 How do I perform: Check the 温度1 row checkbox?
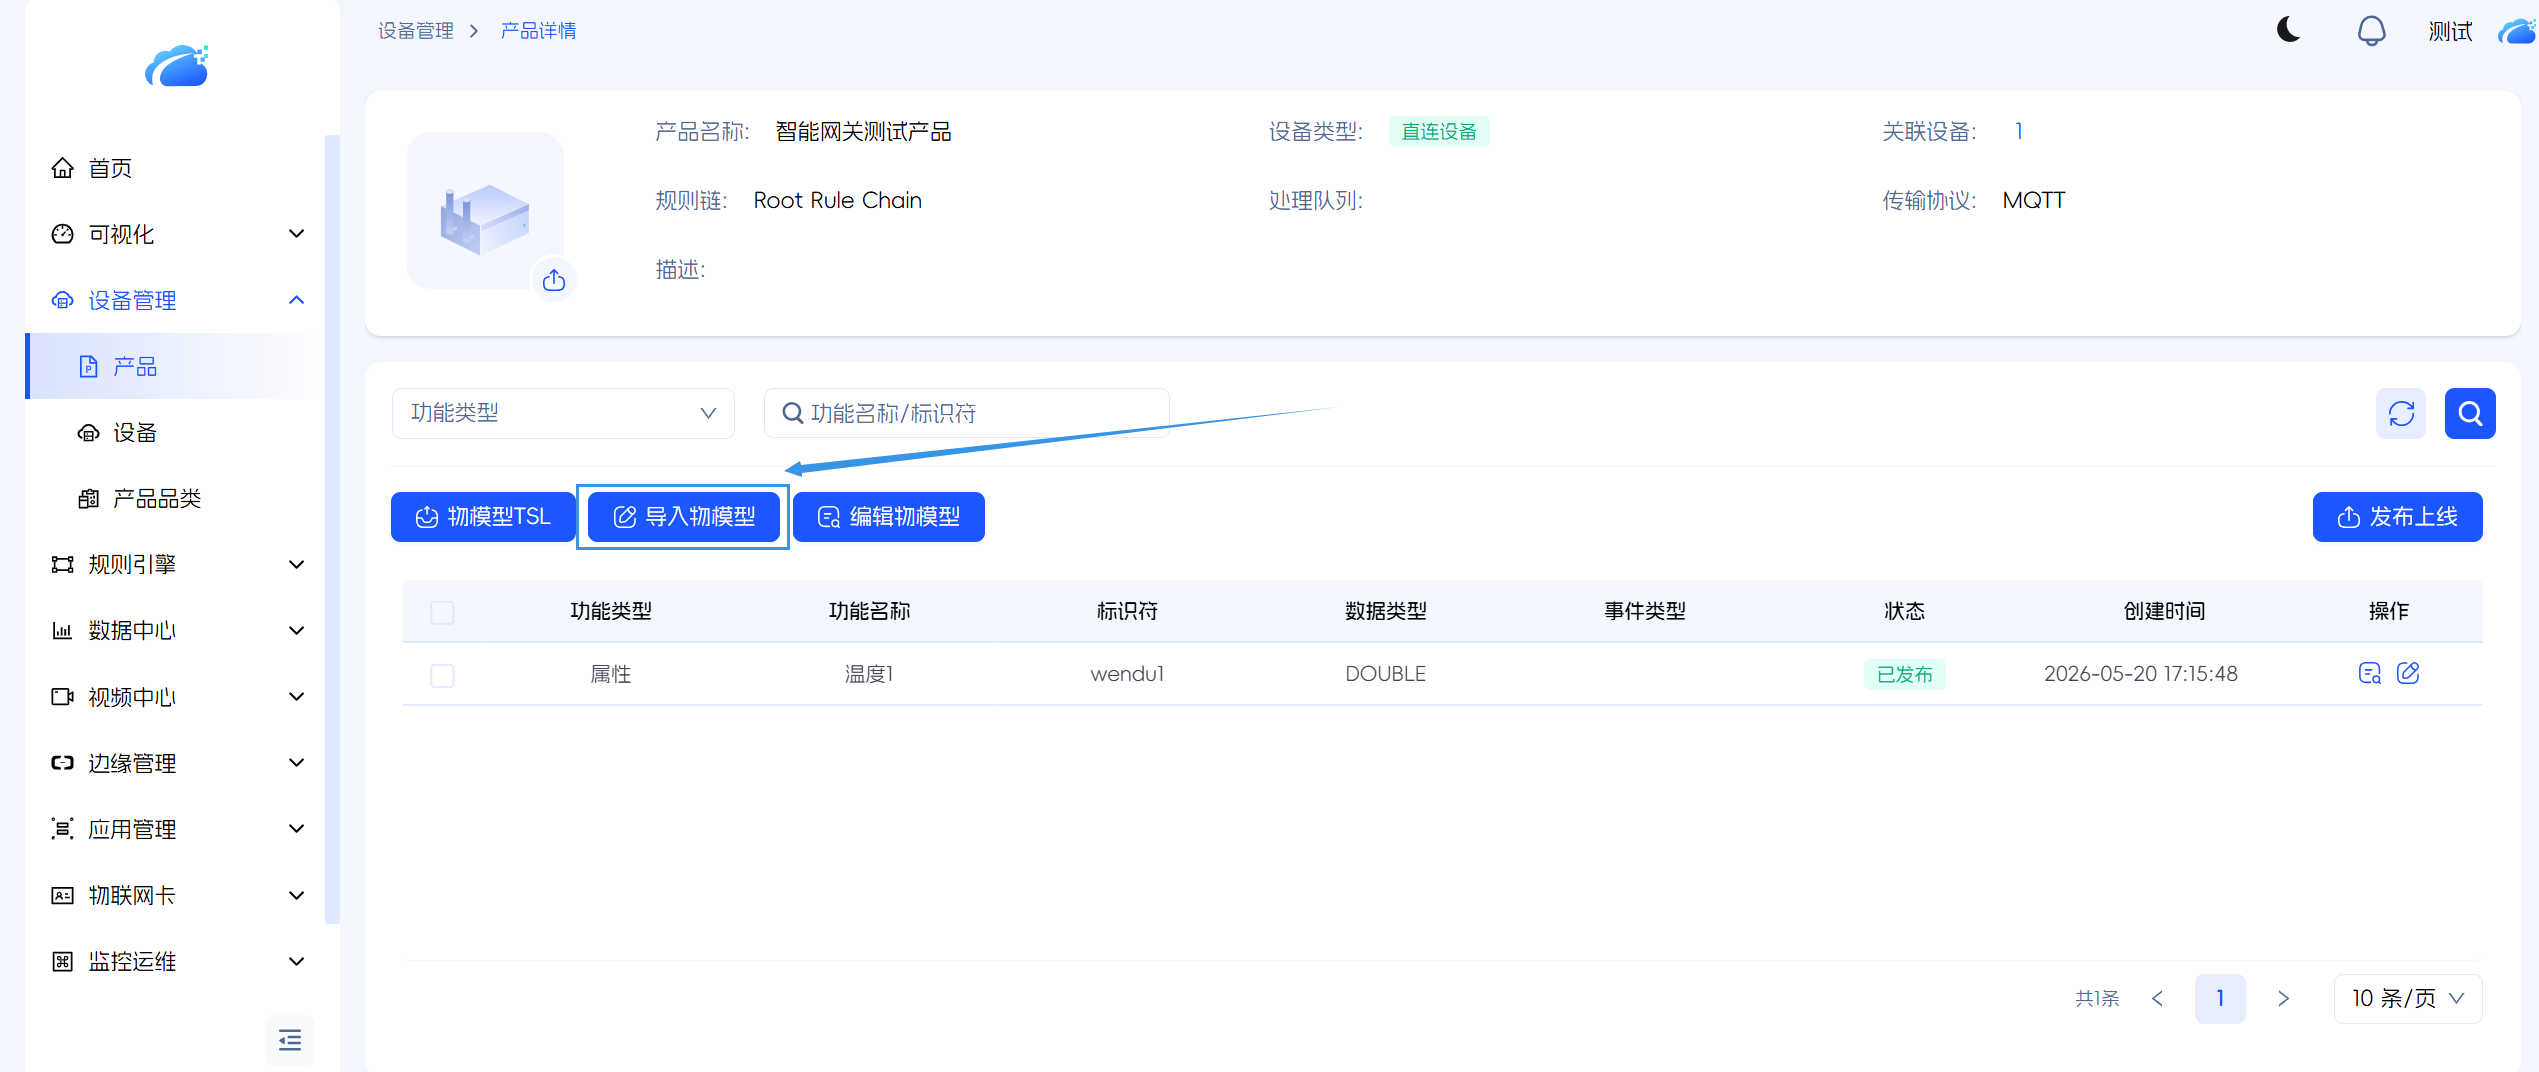click(442, 675)
